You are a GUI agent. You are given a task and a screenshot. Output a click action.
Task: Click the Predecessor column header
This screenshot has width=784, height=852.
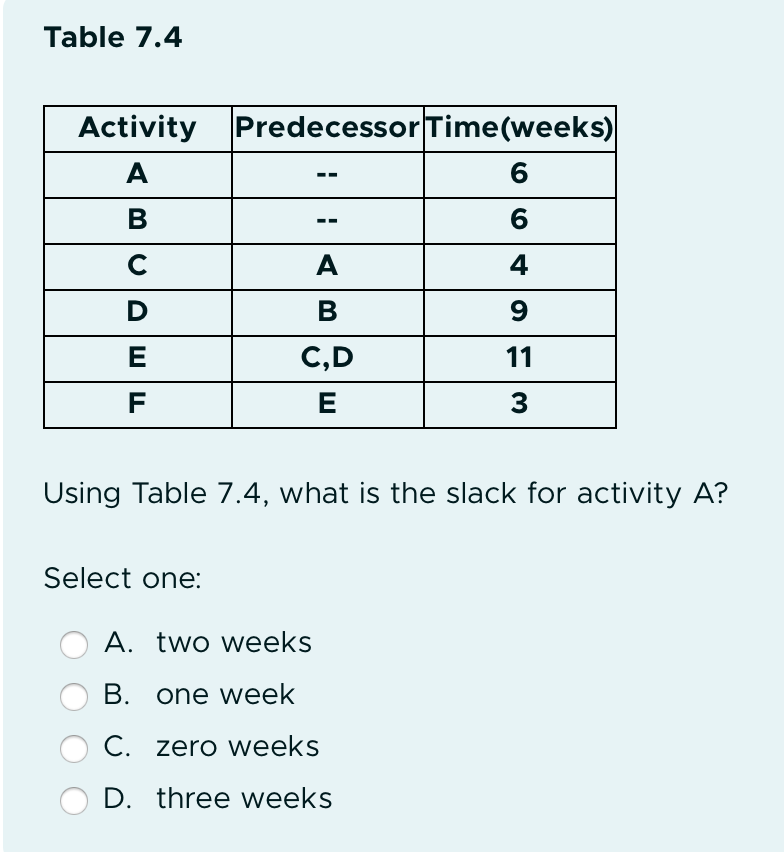point(326,128)
